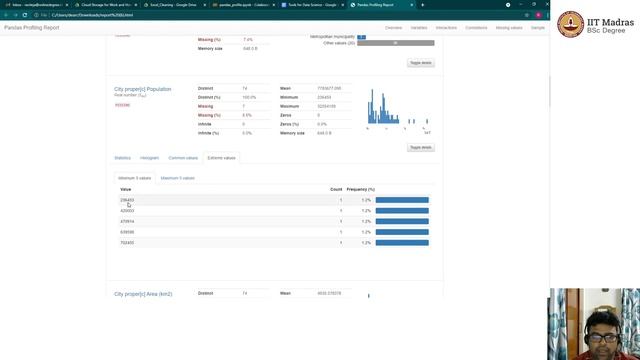Click the Zeros (%) label
640x360 pixels.
coord(289,124)
